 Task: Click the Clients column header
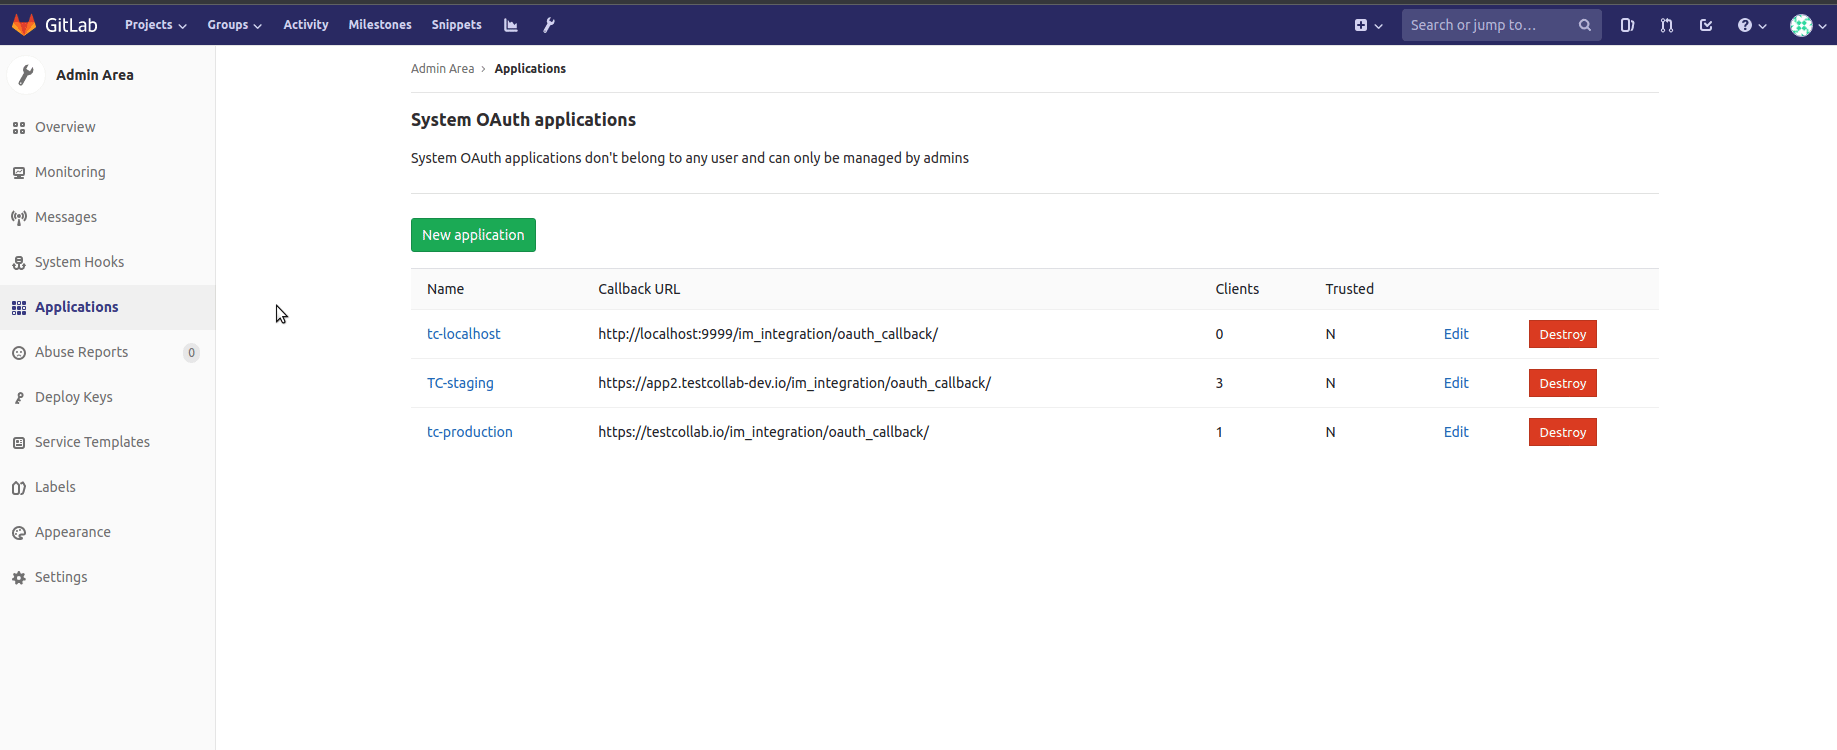tap(1237, 289)
